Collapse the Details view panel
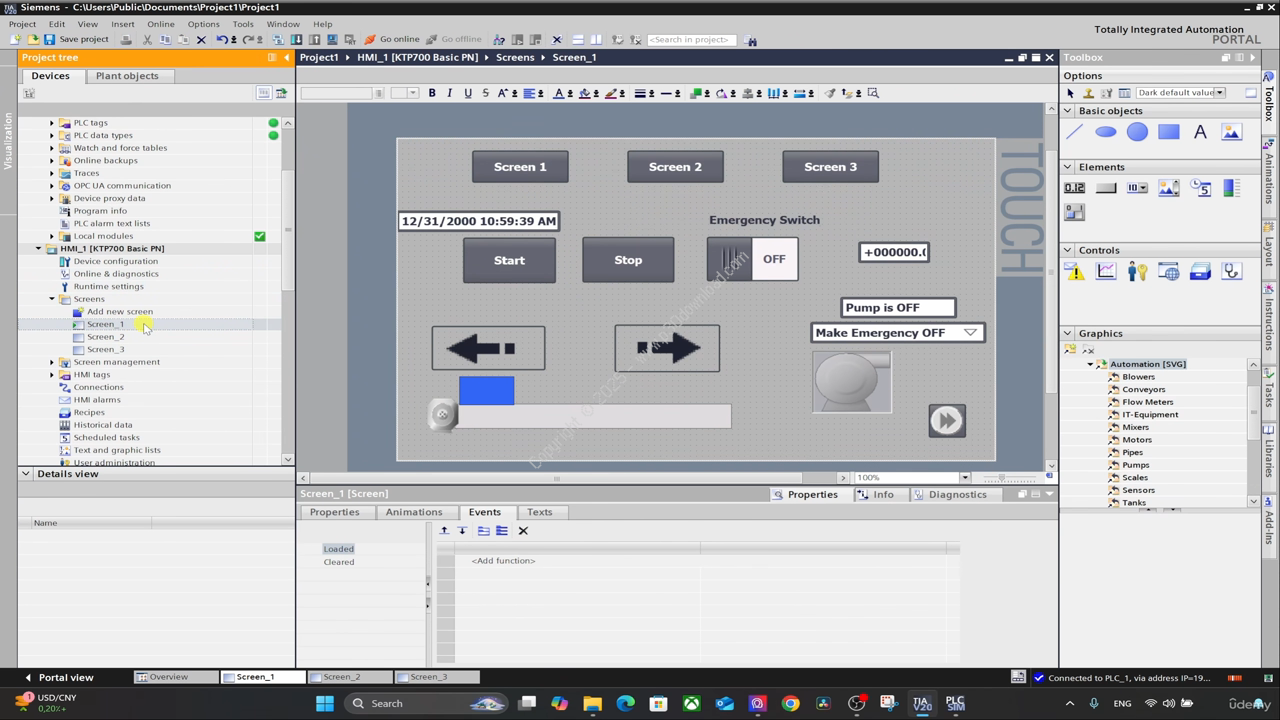Screen dimensions: 1280x720 [x=26, y=474]
